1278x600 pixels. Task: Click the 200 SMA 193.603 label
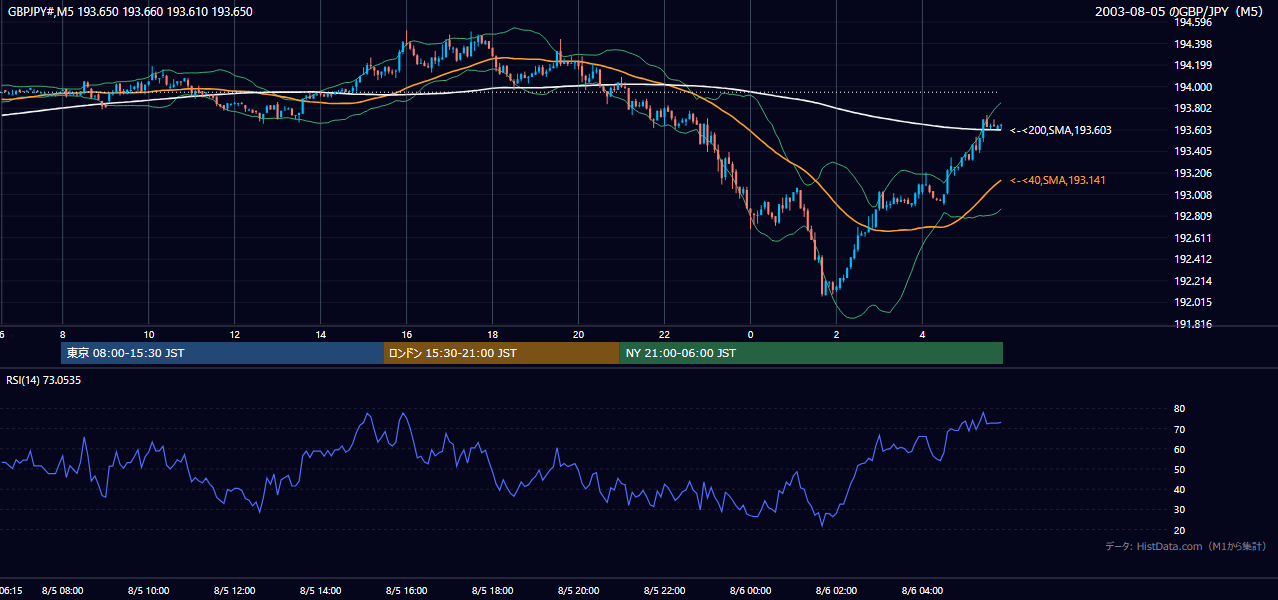pyautogui.click(x=1061, y=130)
